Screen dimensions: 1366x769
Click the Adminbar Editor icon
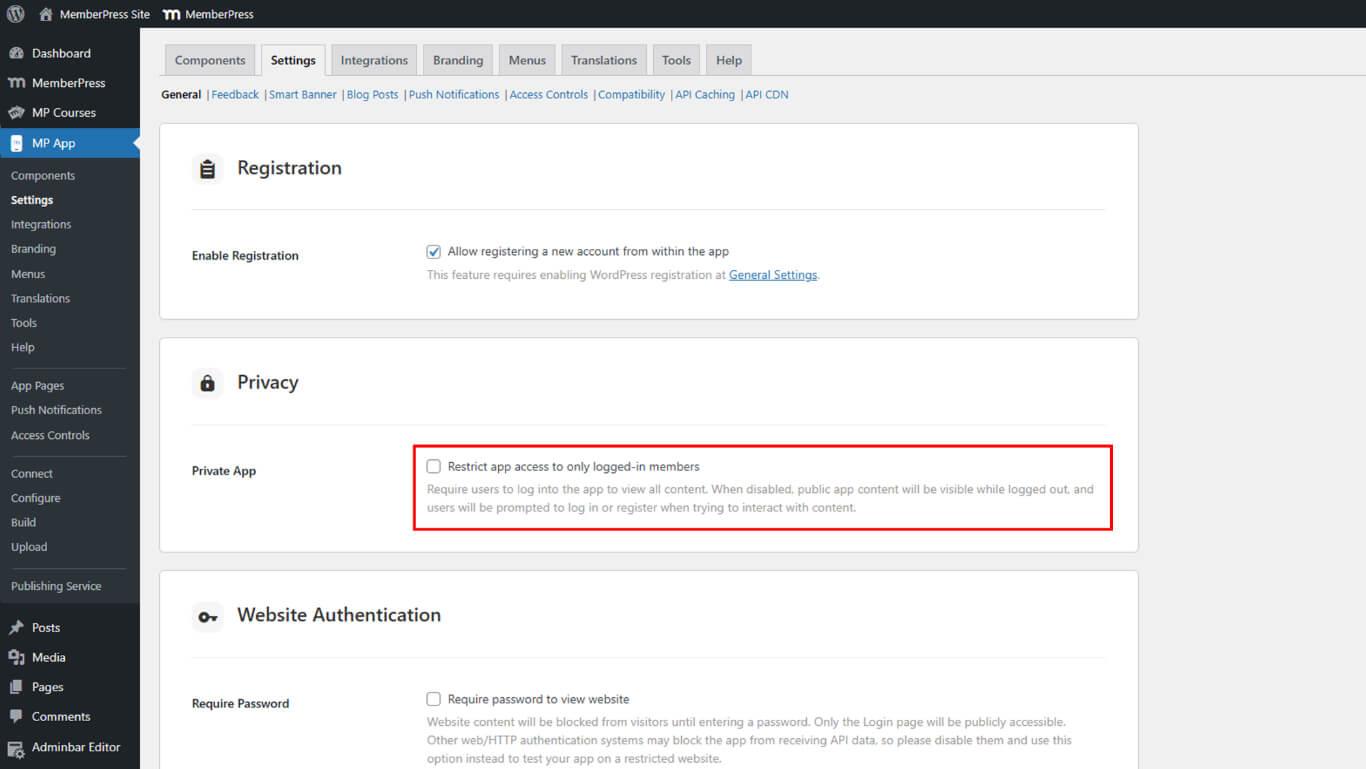coord(16,748)
